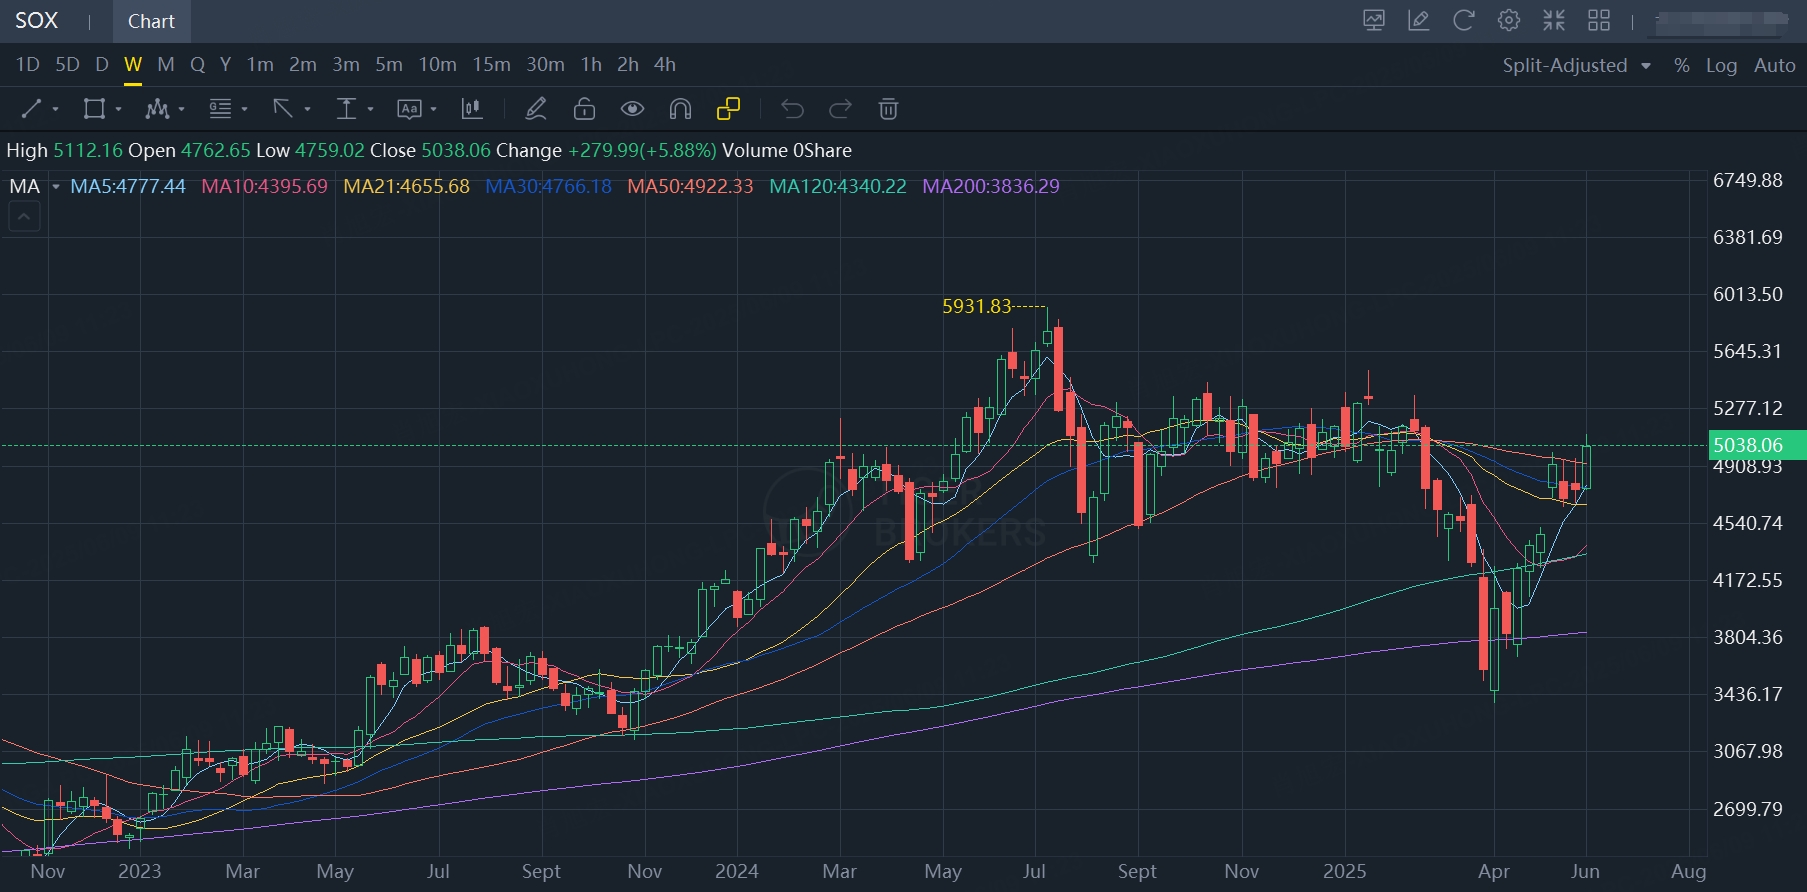Switch to 4h interval
The width and height of the screenshot is (1807, 892).
[x=665, y=65]
